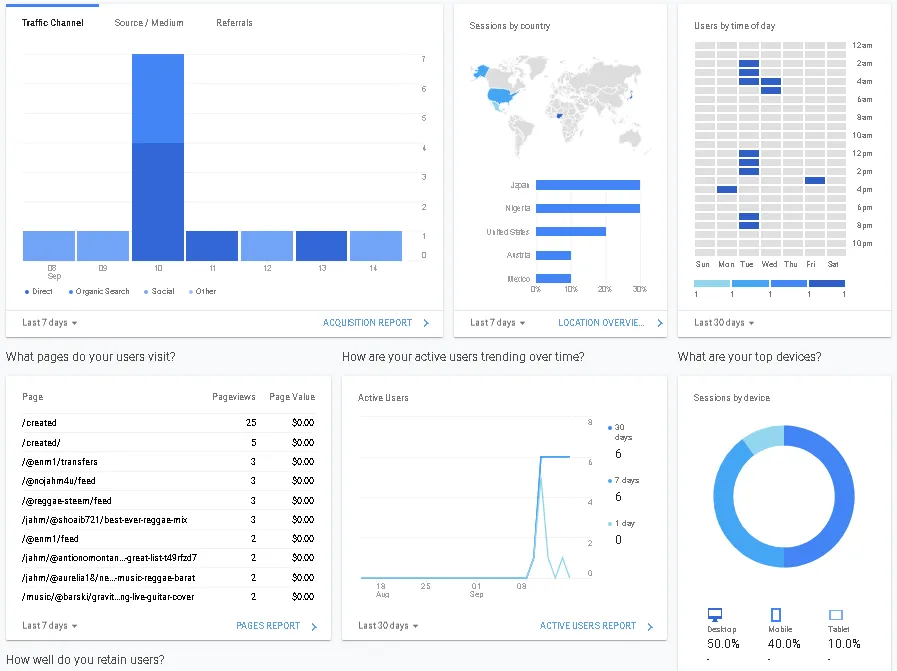The image size is (897, 671).
Task: Open Last 7 days dropdown under pages table
Action: click(50, 626)
